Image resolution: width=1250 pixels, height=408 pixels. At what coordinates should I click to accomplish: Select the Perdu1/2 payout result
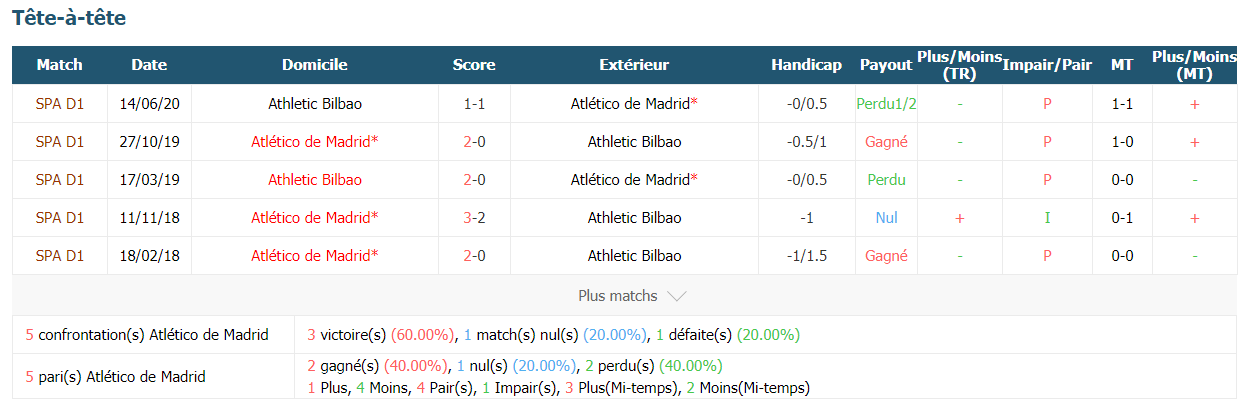point(886,103)
